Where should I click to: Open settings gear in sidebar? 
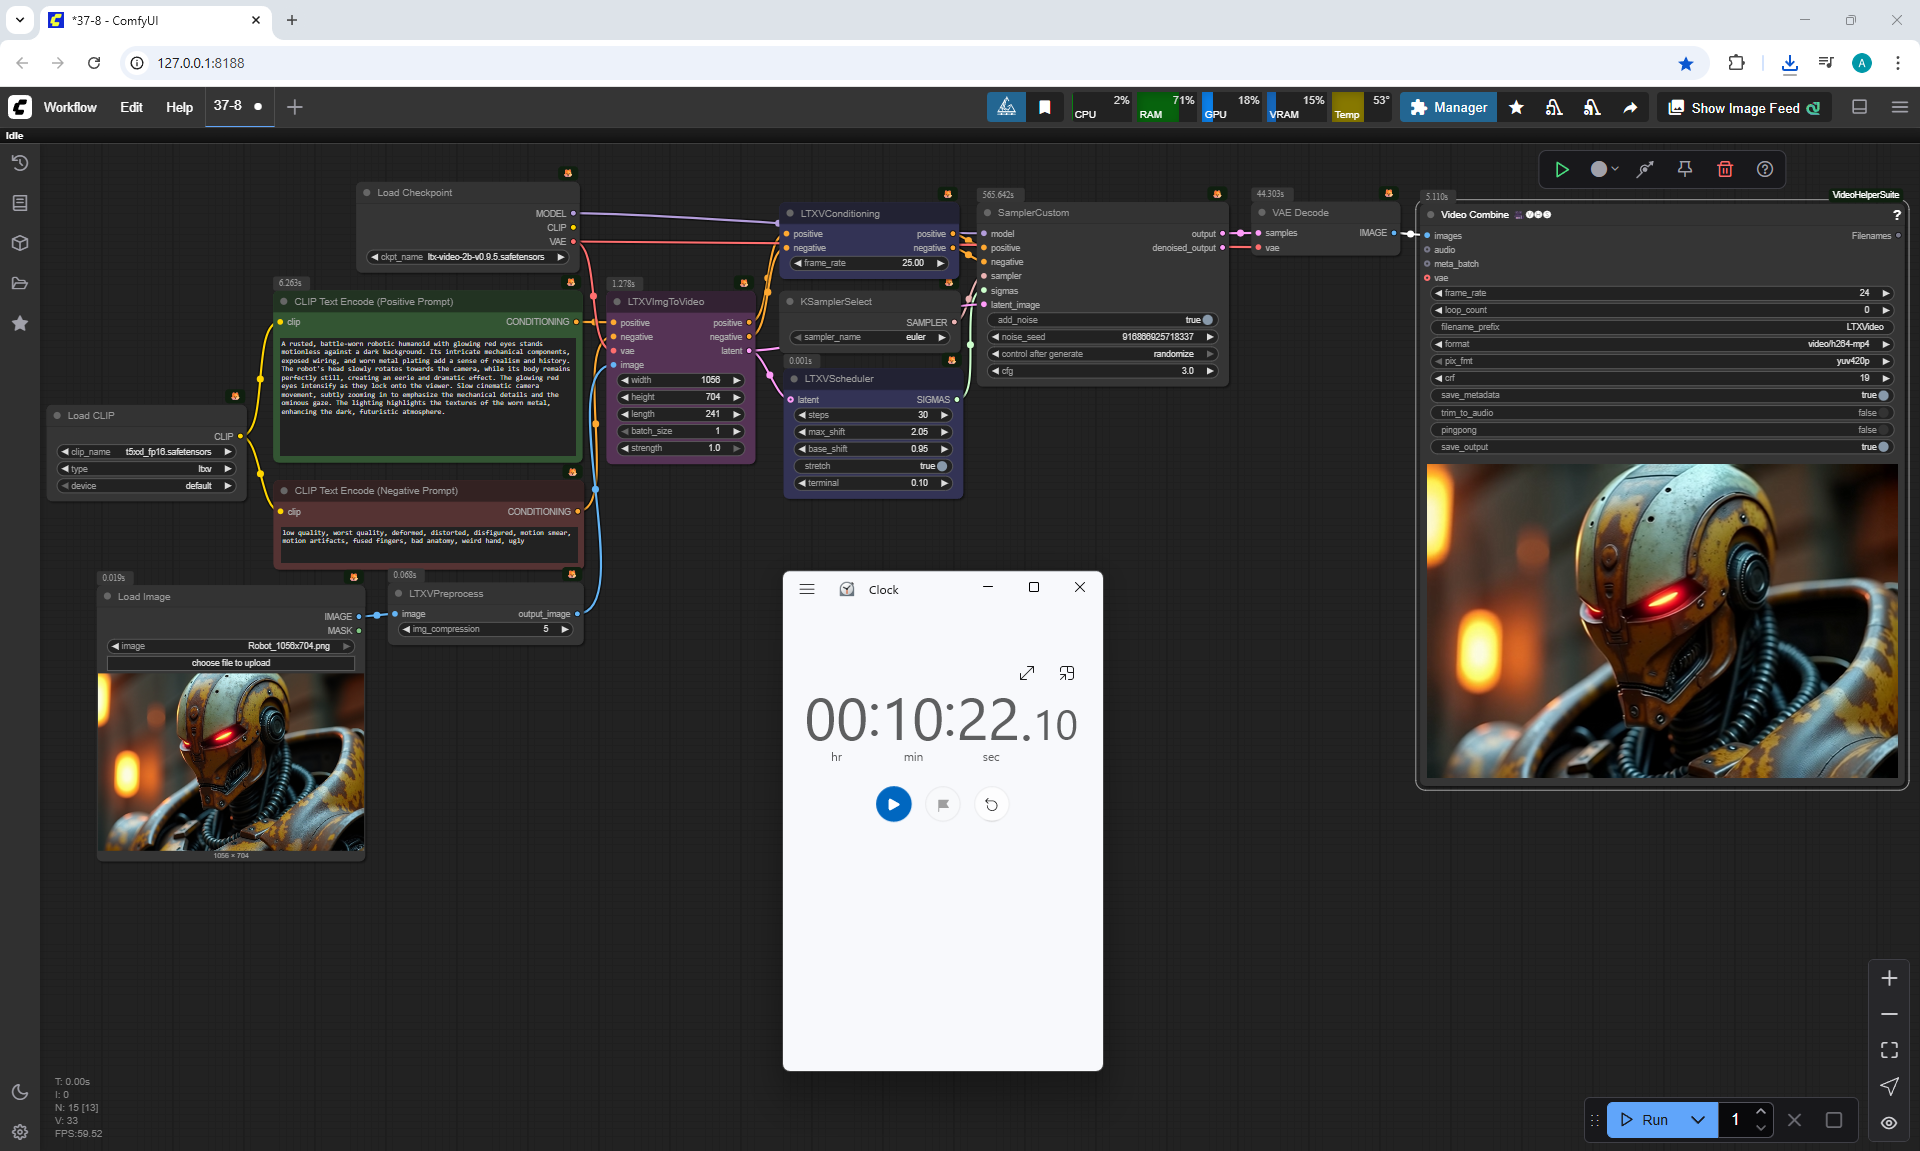[20, 1132]
